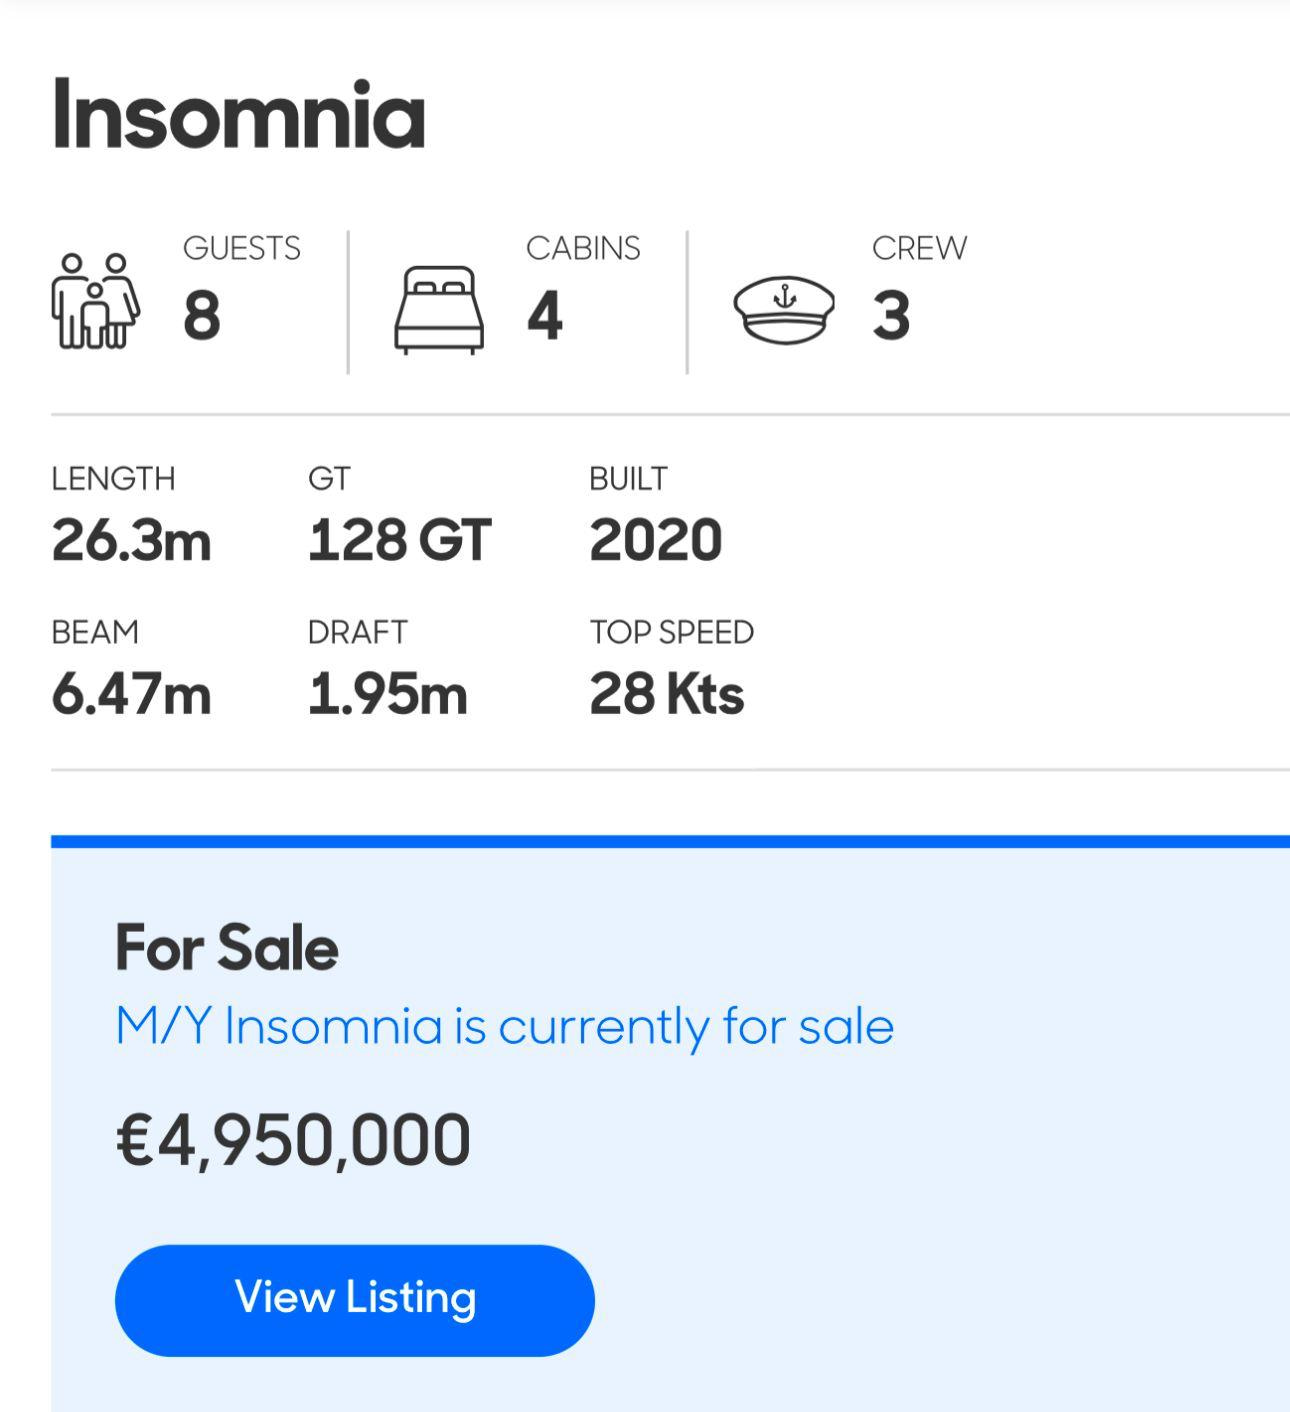Click the guests family icon
This screenshot has width=1290, height=1412.
point(95,301)
